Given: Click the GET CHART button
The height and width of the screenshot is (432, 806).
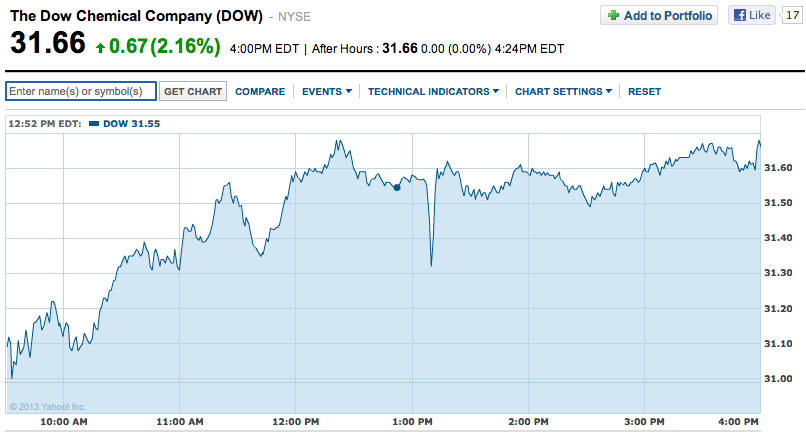Looking at the screenshot, I should coord(193,92).
